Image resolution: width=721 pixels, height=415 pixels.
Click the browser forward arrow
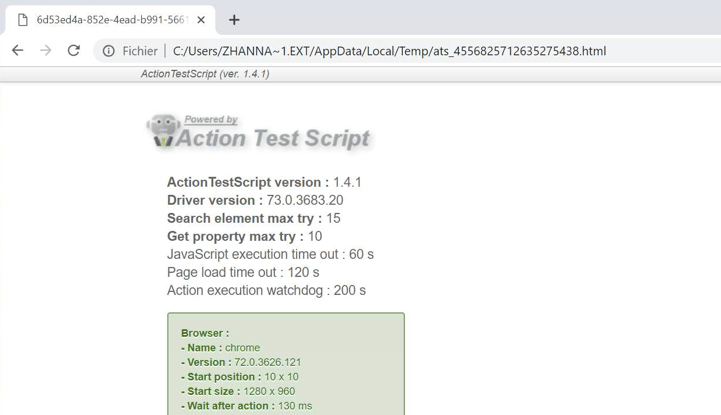click(46, 51)
